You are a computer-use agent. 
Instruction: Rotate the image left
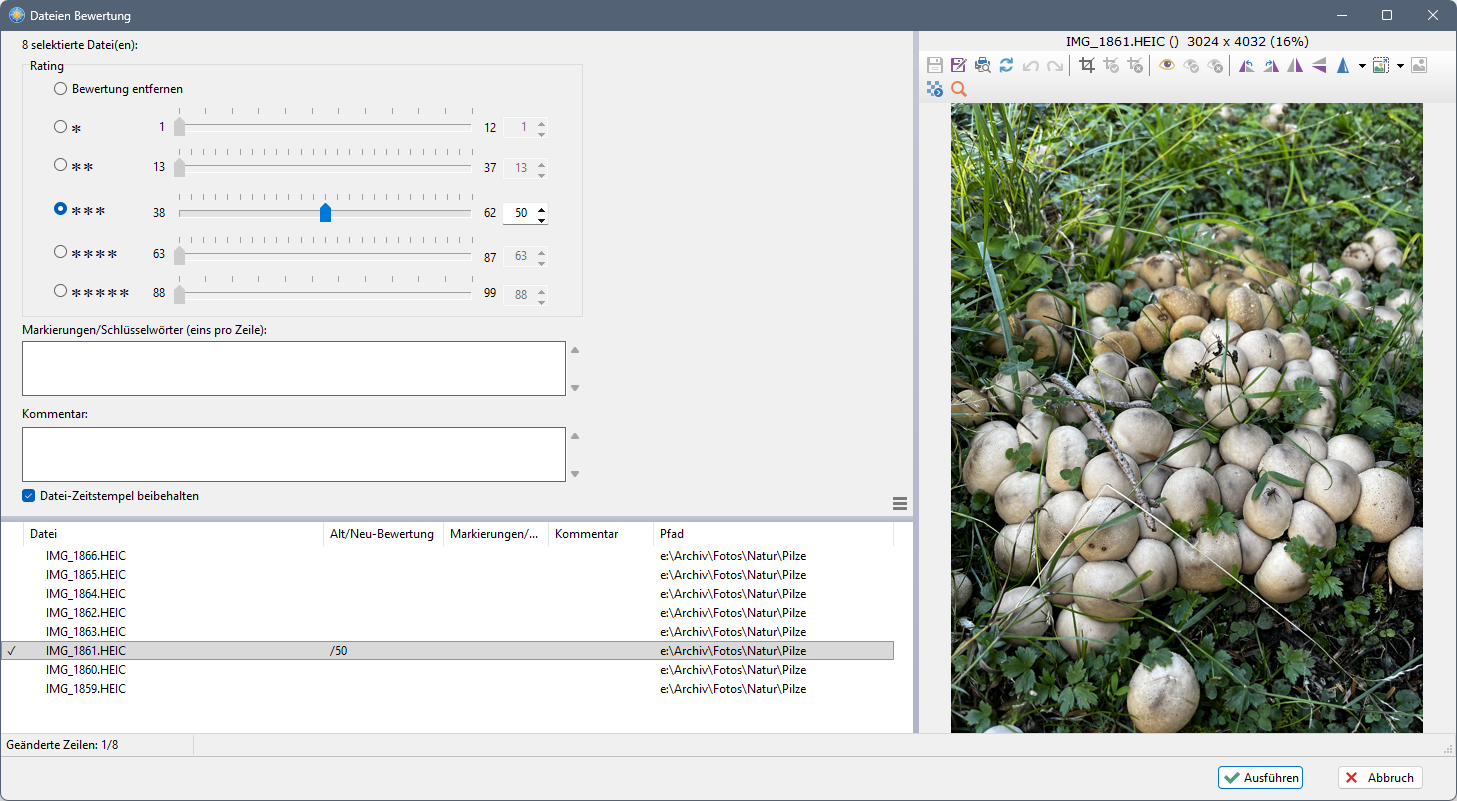click(x=1246, y=66)
